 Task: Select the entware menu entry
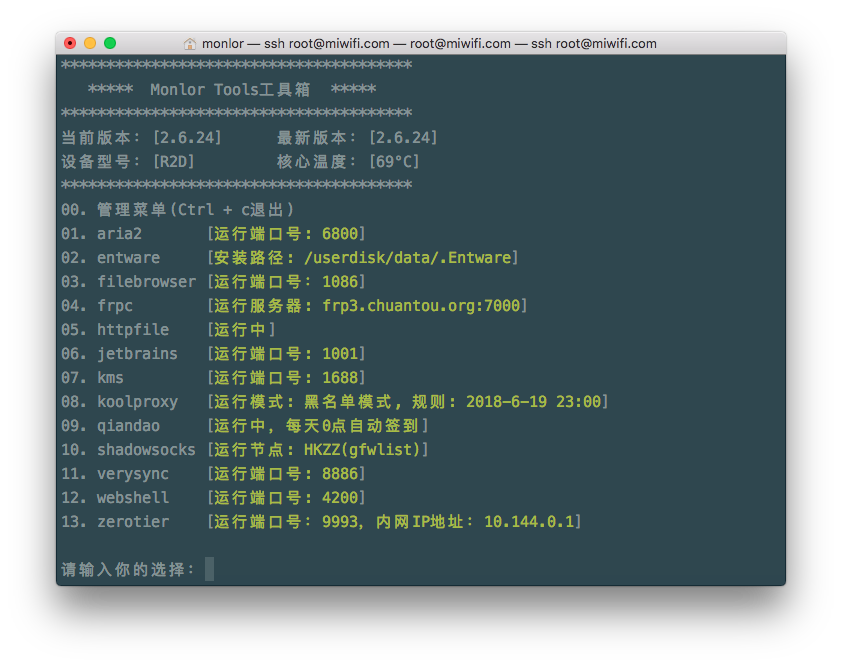pos(128,258)
